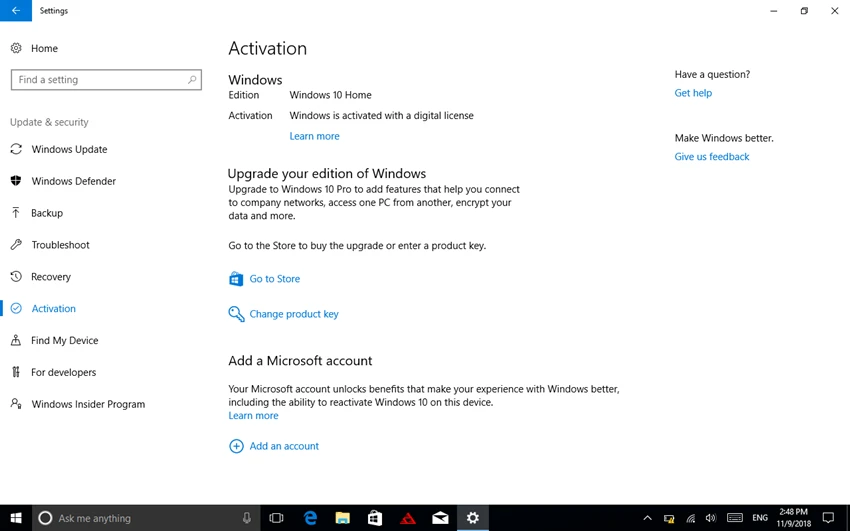Viewport: 850px width, 531px height.
Task: Click the Change product key link
Action: coord(294,314)
